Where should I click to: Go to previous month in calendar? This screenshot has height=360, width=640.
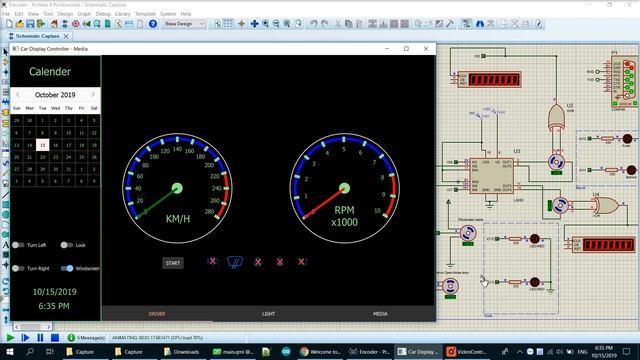pyautogui.click(x=18, y=95)
